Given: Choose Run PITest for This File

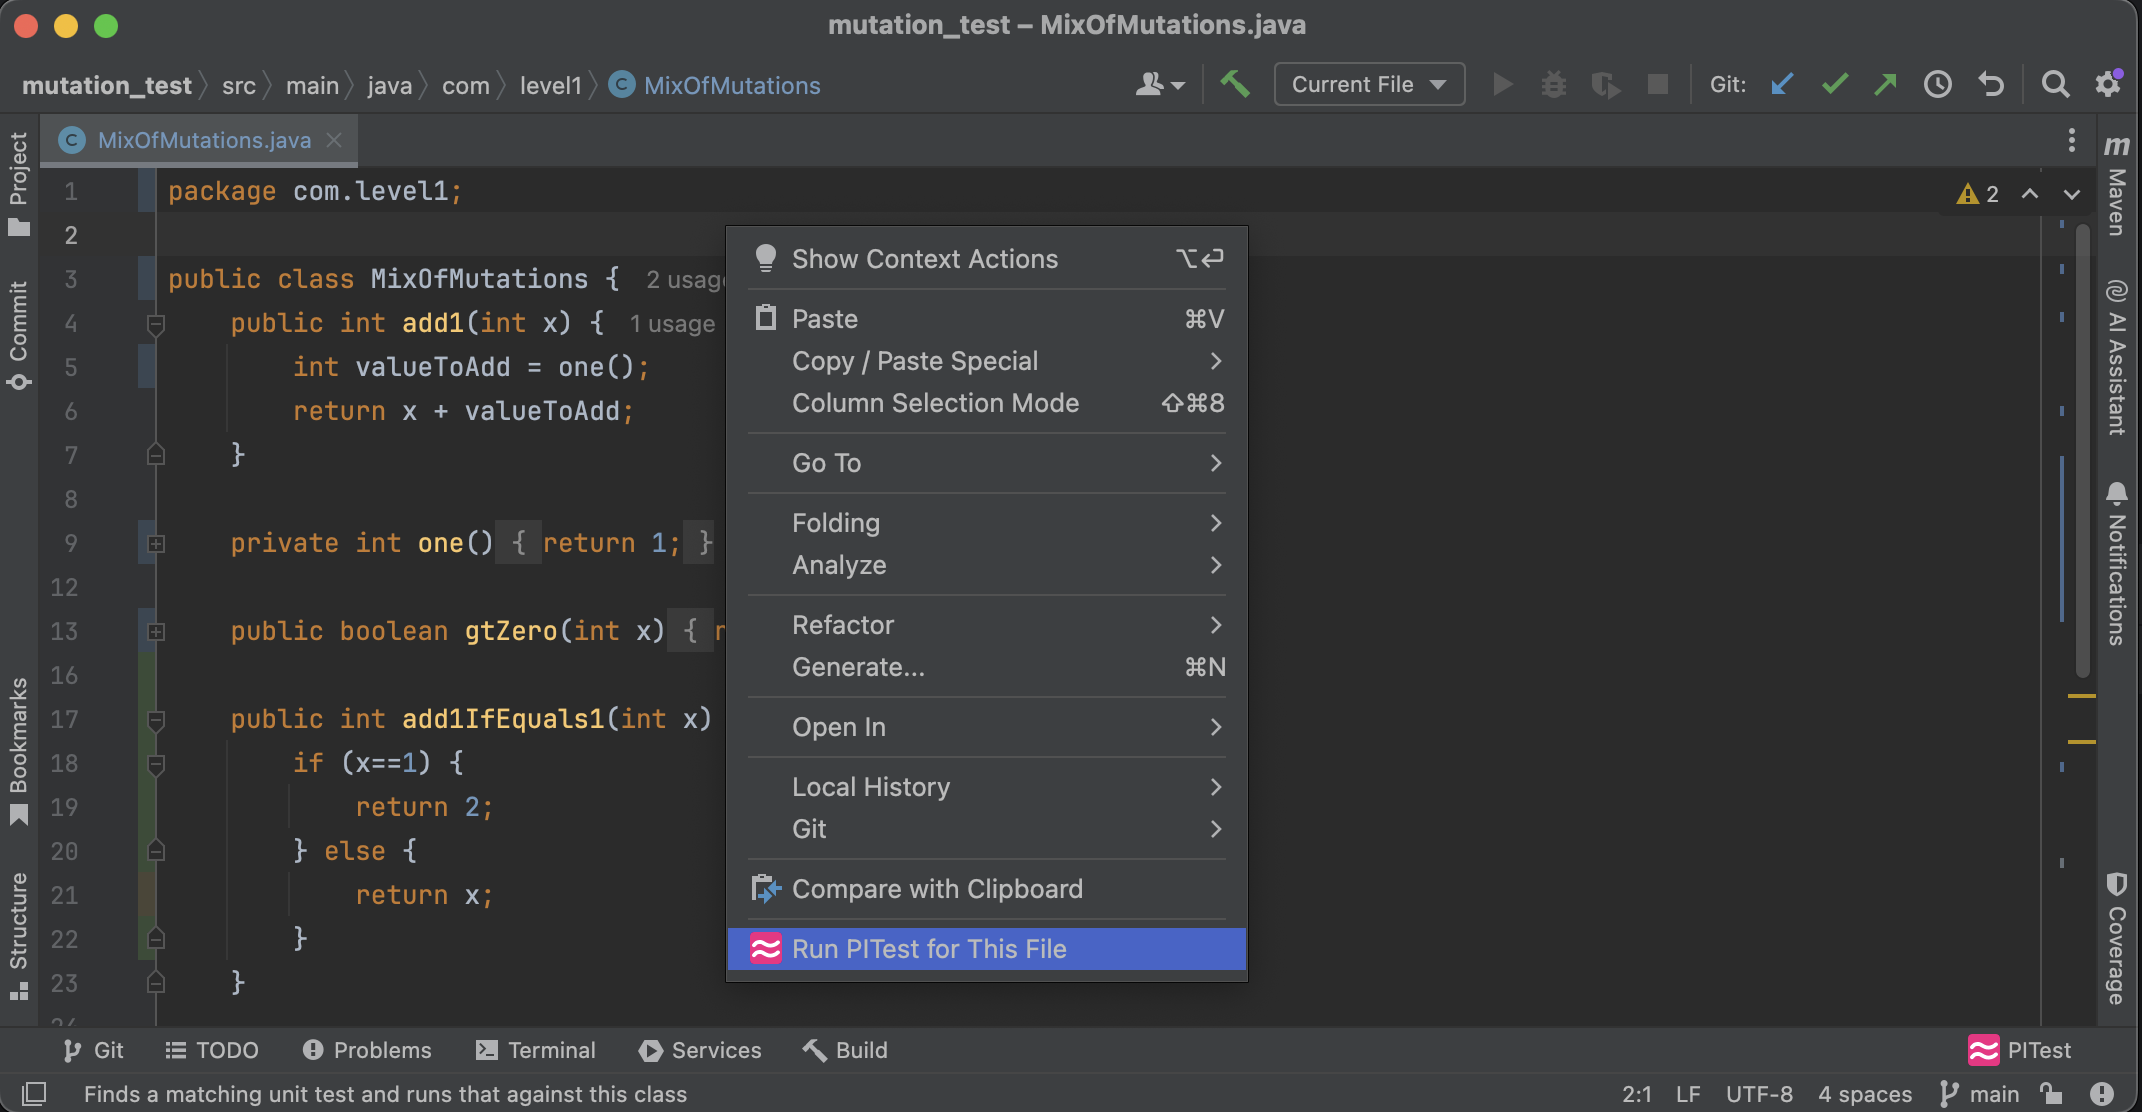Looking at the screenshot, I should pos(987,949).
